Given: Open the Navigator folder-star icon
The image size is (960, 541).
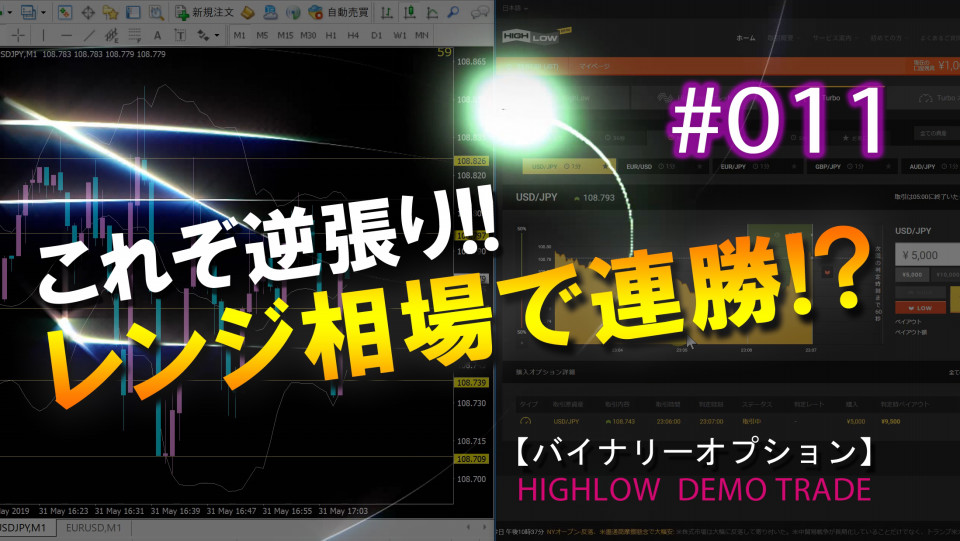Looking at the screenshot, I should [x=111, y=12].
